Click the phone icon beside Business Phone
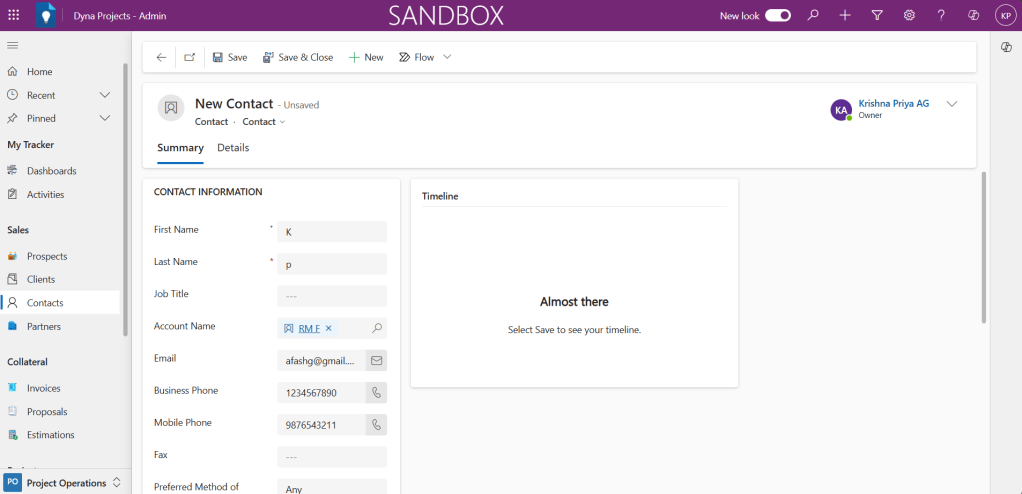 pos(376,393)
